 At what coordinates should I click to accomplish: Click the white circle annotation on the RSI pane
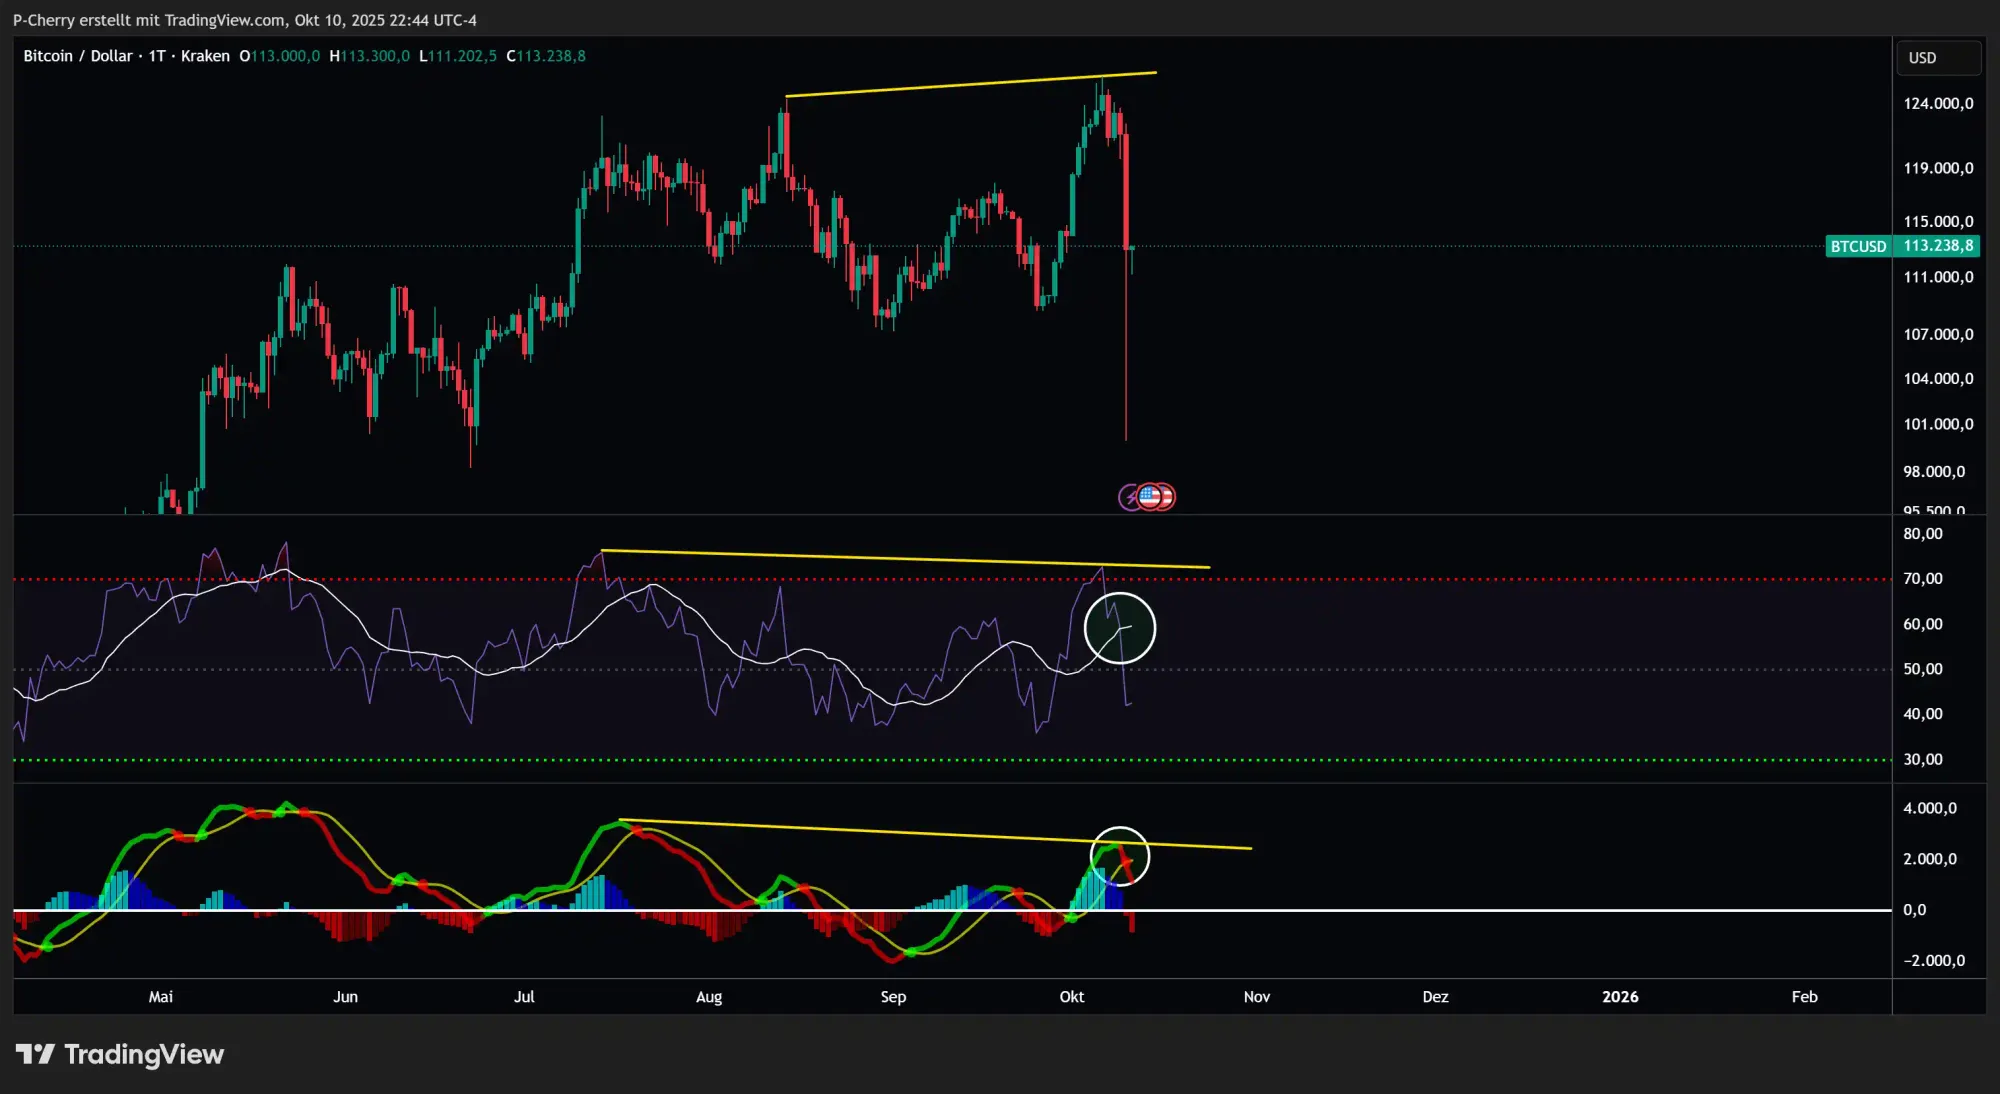click(1121, 628)
